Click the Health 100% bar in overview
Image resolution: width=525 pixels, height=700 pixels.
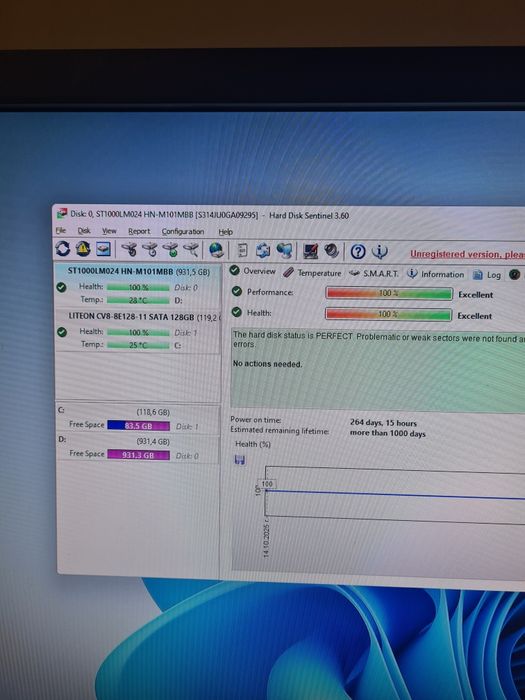click(x=388, y=314)
